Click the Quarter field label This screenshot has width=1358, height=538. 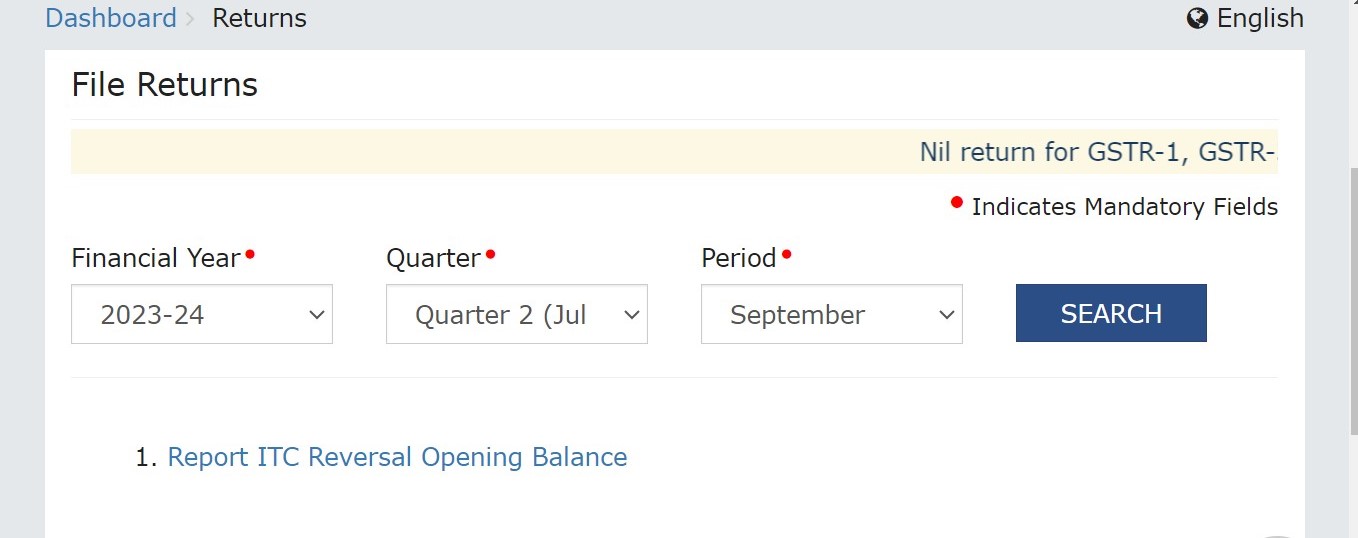click(x=434, y=258)
